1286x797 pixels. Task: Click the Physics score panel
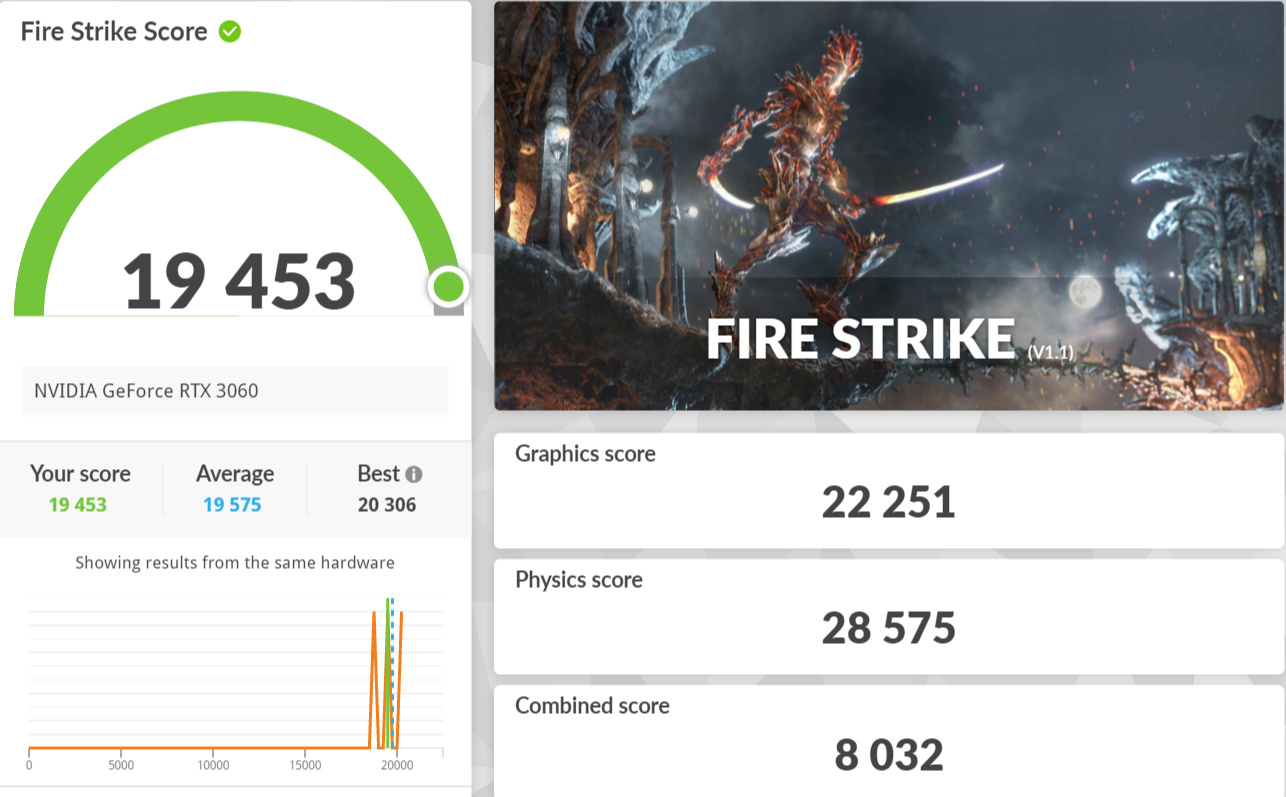(x=888, y=616)
